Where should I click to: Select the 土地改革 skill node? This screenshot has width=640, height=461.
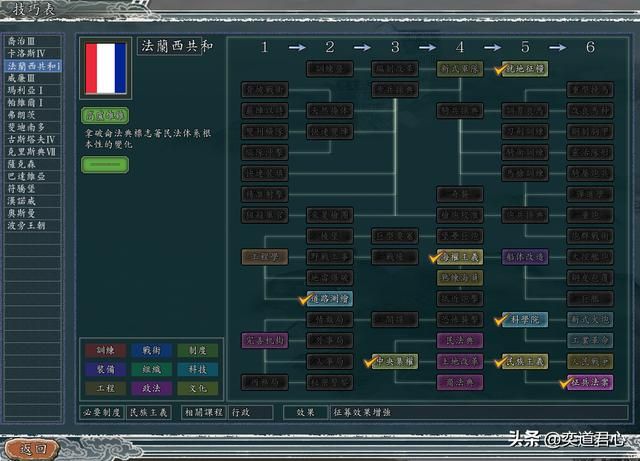[x=460, y=361]
